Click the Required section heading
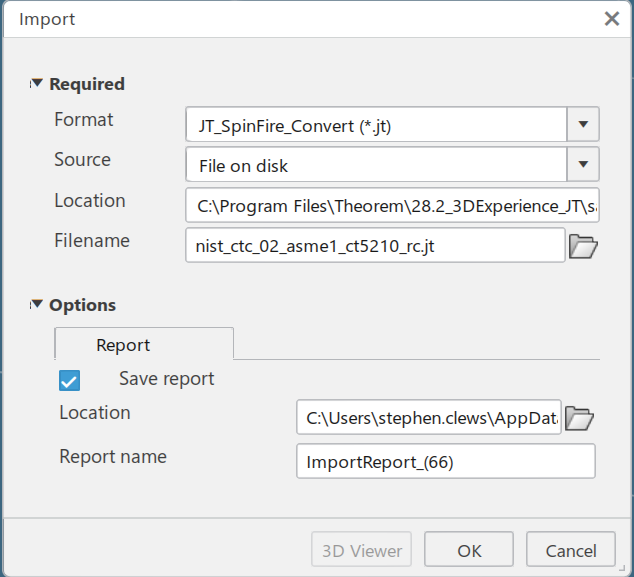634x577 pixels. [x=87, y=84]
